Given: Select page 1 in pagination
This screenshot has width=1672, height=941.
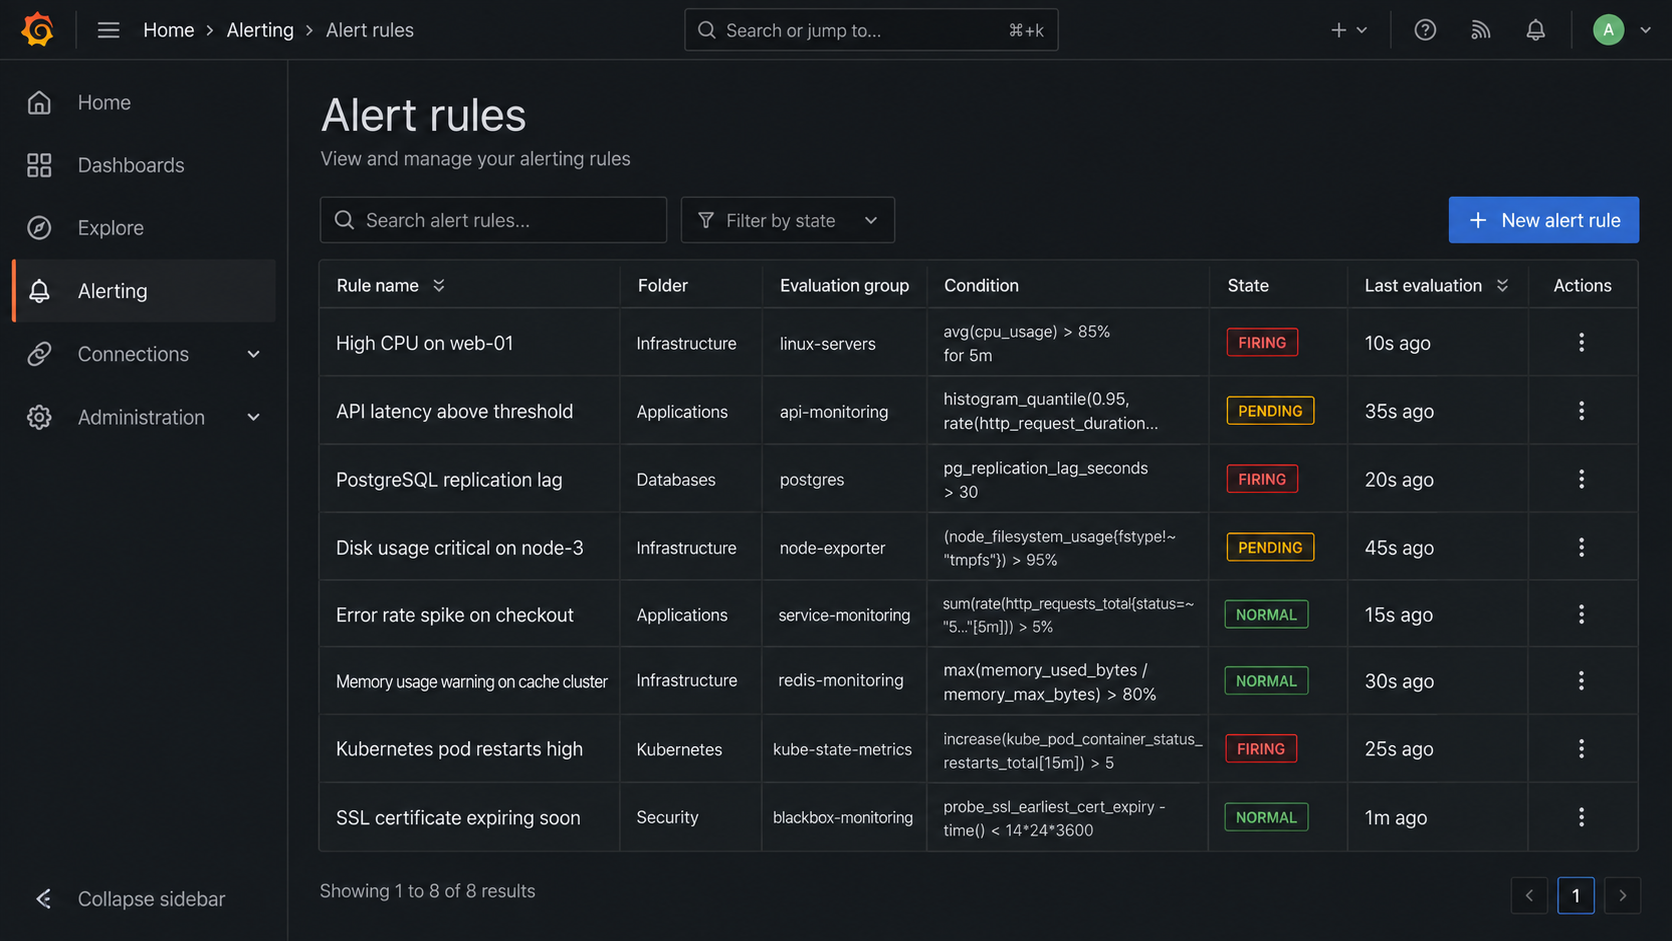Looking at the screenshot, I should [x=1576, y=895].
